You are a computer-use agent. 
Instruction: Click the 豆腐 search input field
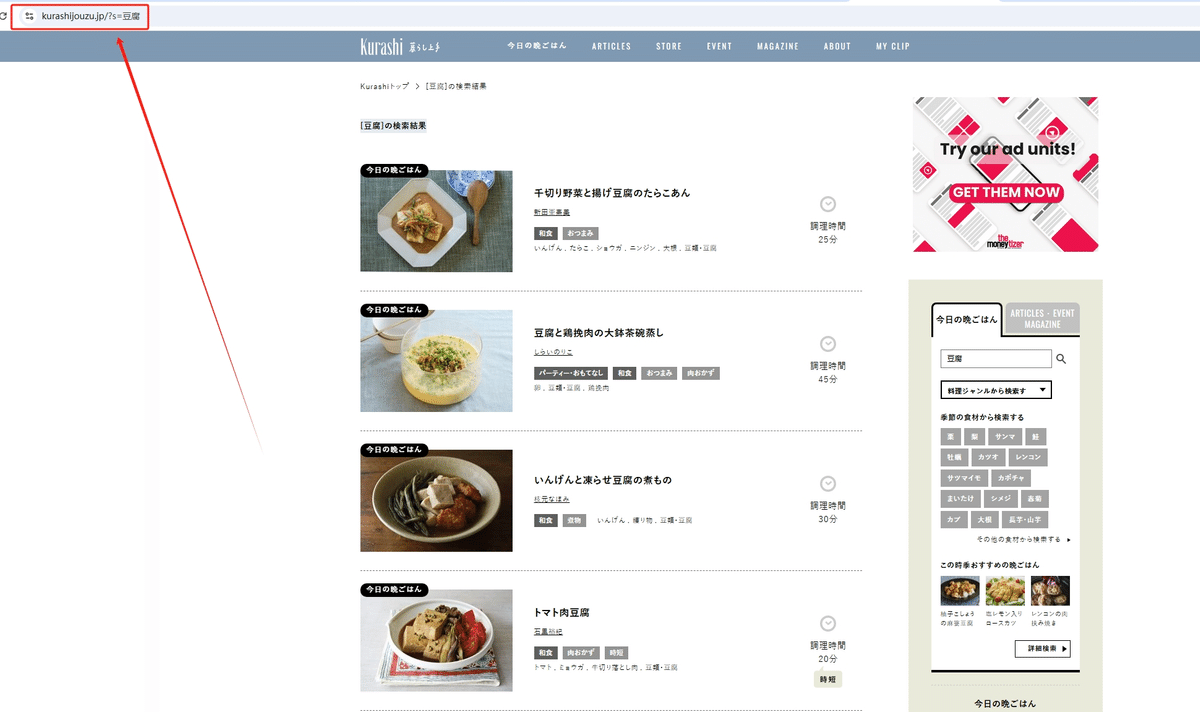996,358
